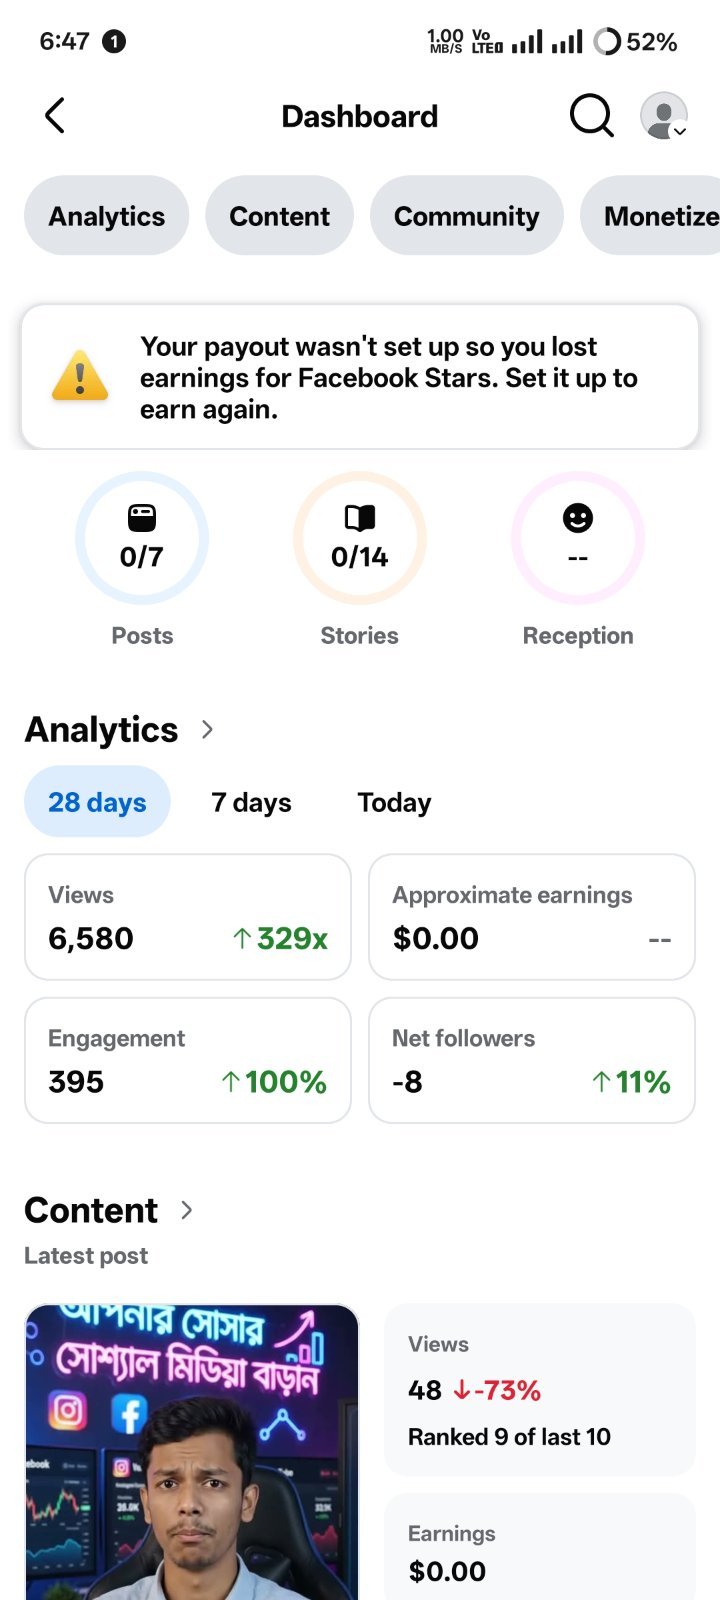
Task: Open the payout setup warning banner
Action: [360, 377]
